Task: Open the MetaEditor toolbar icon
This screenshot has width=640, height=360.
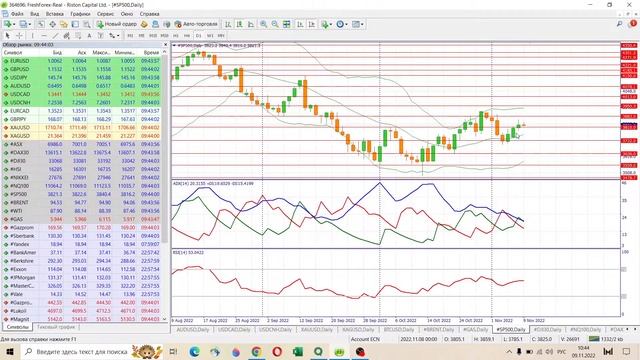Action: pos(144,24)
